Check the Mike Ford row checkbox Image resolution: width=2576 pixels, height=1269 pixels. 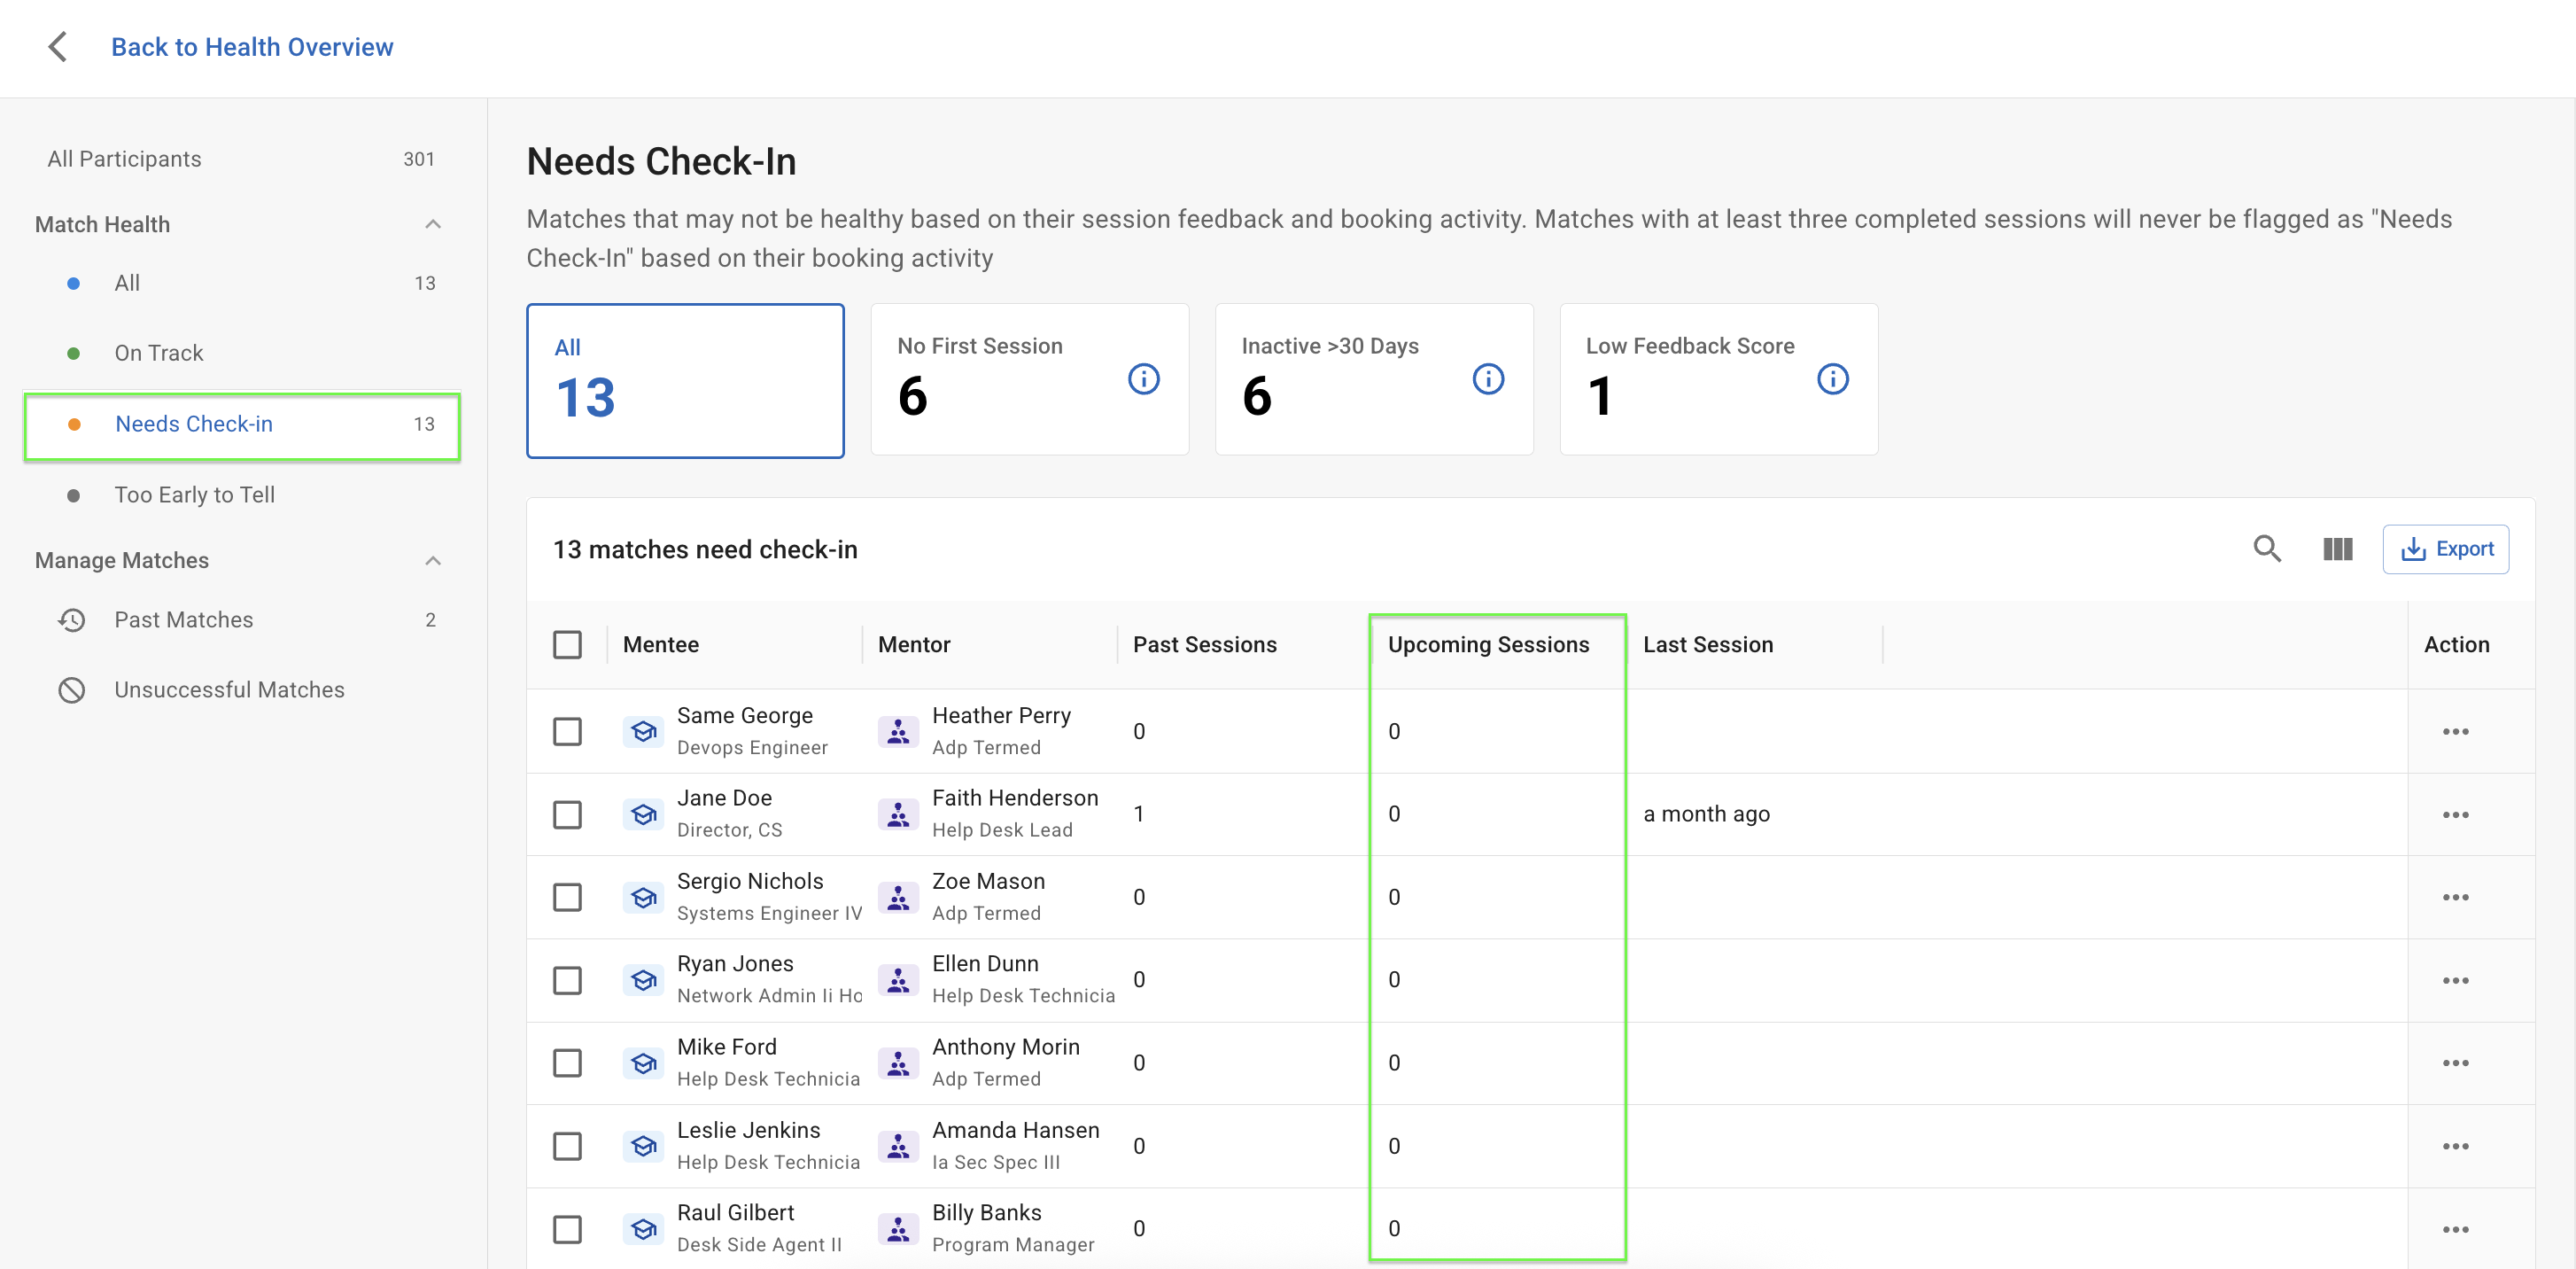[567, 1063]
